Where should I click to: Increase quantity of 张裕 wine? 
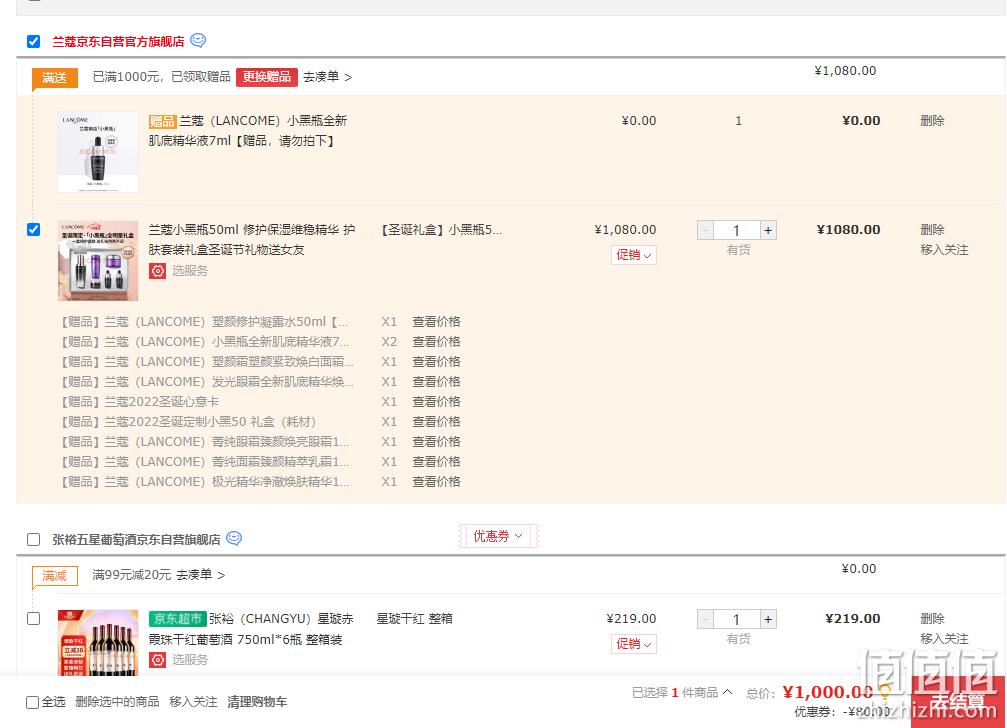pyautogui.click(x=768, y=620)
